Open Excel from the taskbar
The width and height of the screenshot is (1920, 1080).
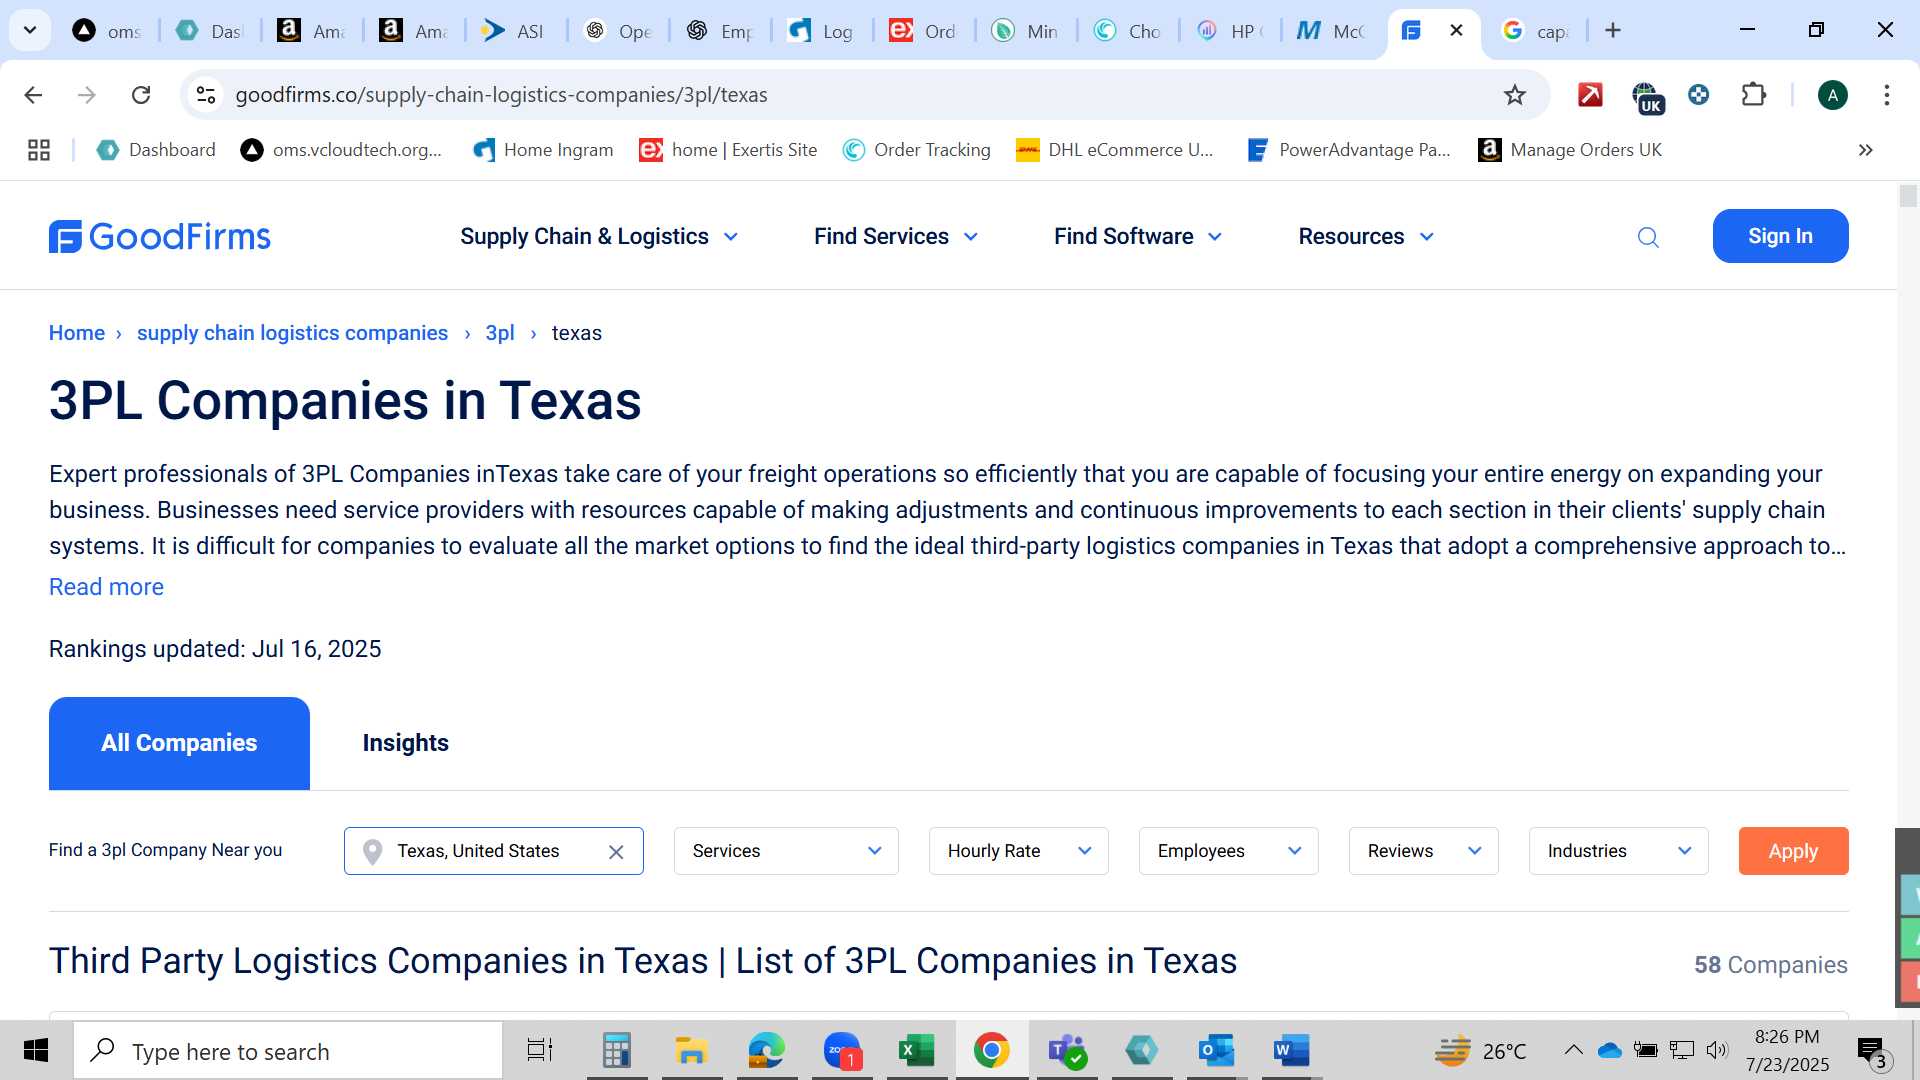916,1050
